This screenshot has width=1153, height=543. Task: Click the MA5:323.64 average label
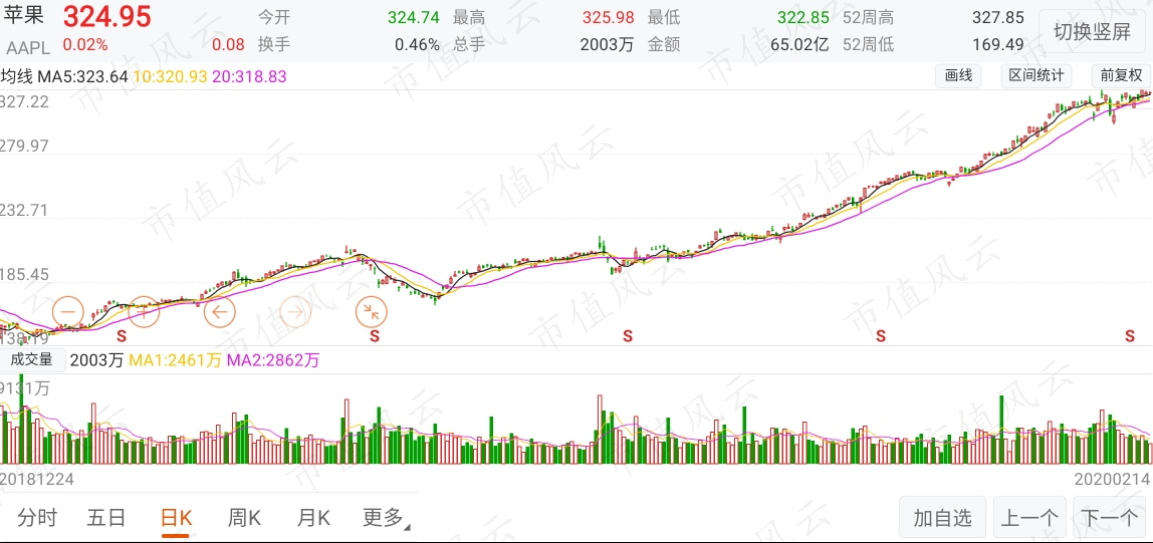click(x=83, y=77)
